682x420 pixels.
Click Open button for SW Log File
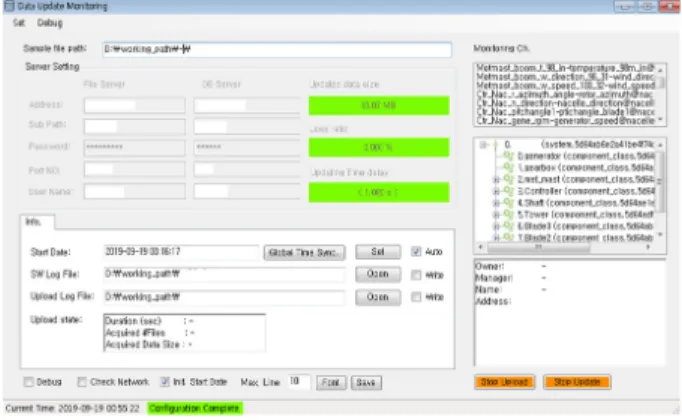click(x=378, y=274)
